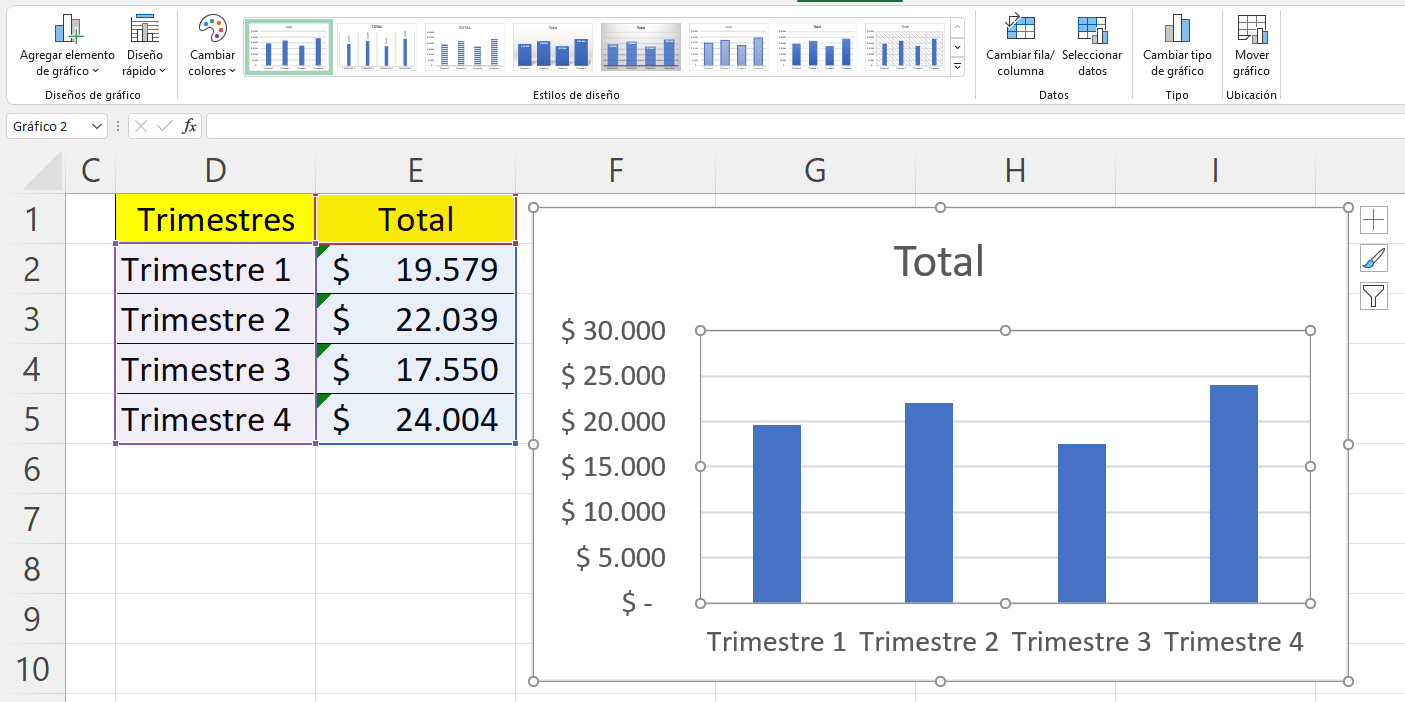Open Seleccionar datos dialog
The width and height of the screenshot is (1405, 702).
pos(1092,46)
